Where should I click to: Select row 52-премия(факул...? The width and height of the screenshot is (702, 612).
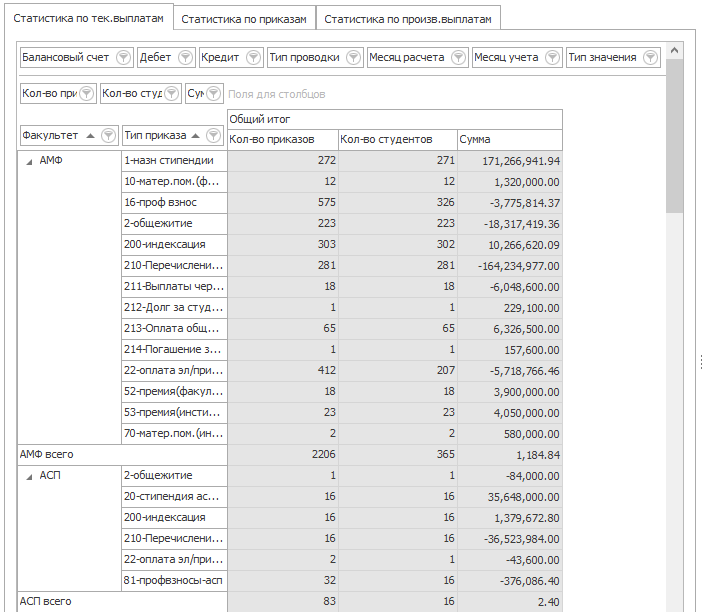pos(174,392)
